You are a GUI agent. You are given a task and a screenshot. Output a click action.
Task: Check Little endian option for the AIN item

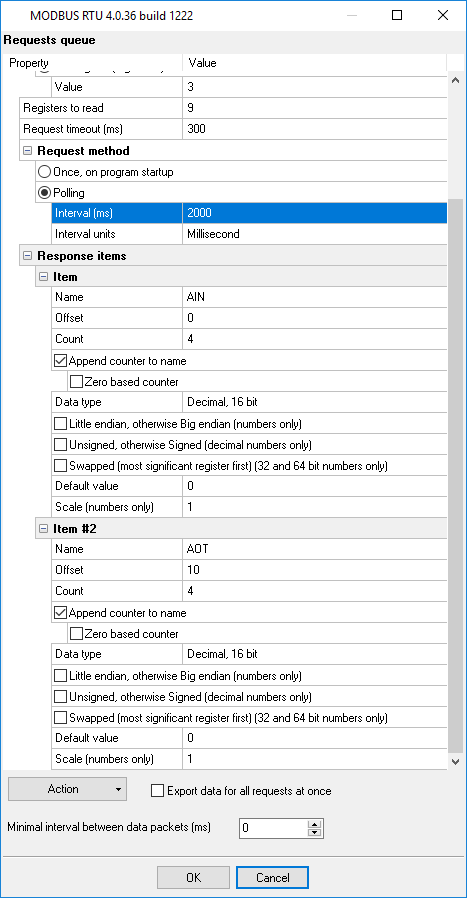pyautogui.click(x=60, y=424)
